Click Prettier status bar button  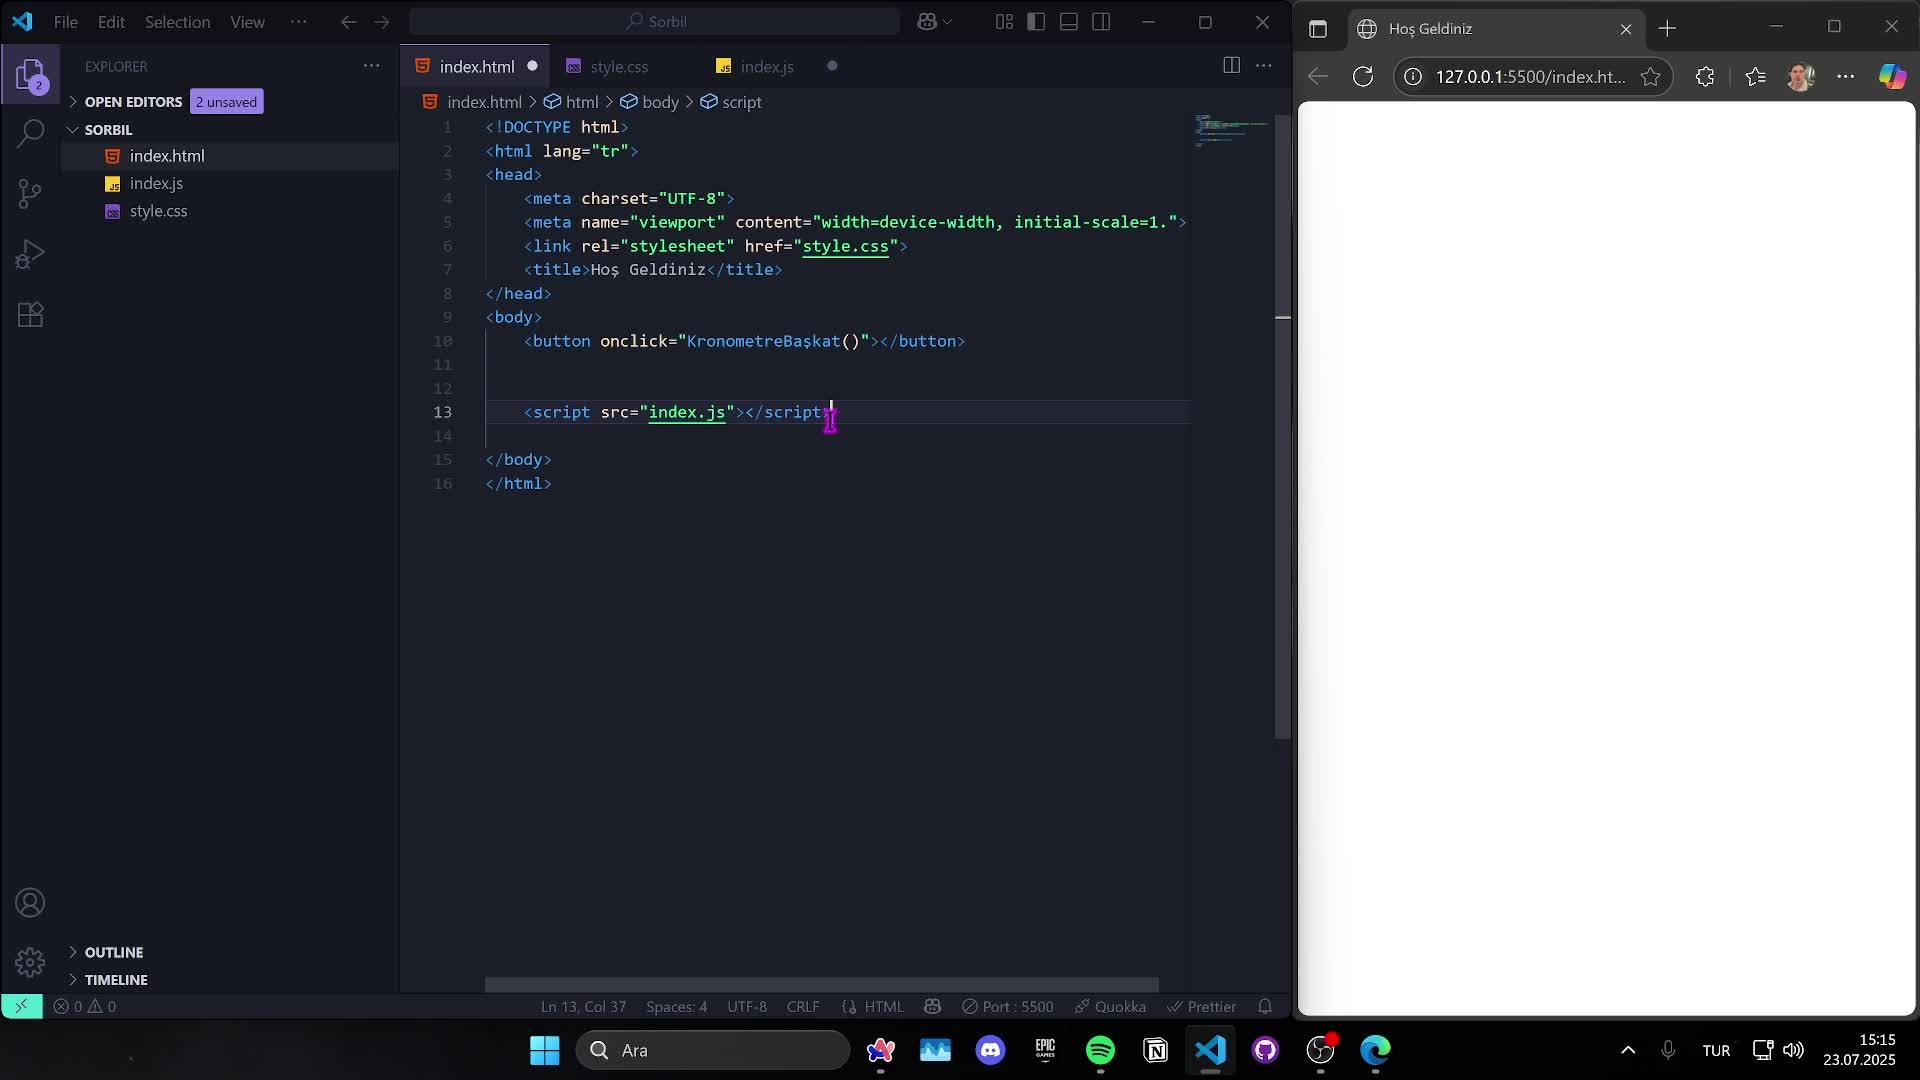(x=1202, y=1006)
